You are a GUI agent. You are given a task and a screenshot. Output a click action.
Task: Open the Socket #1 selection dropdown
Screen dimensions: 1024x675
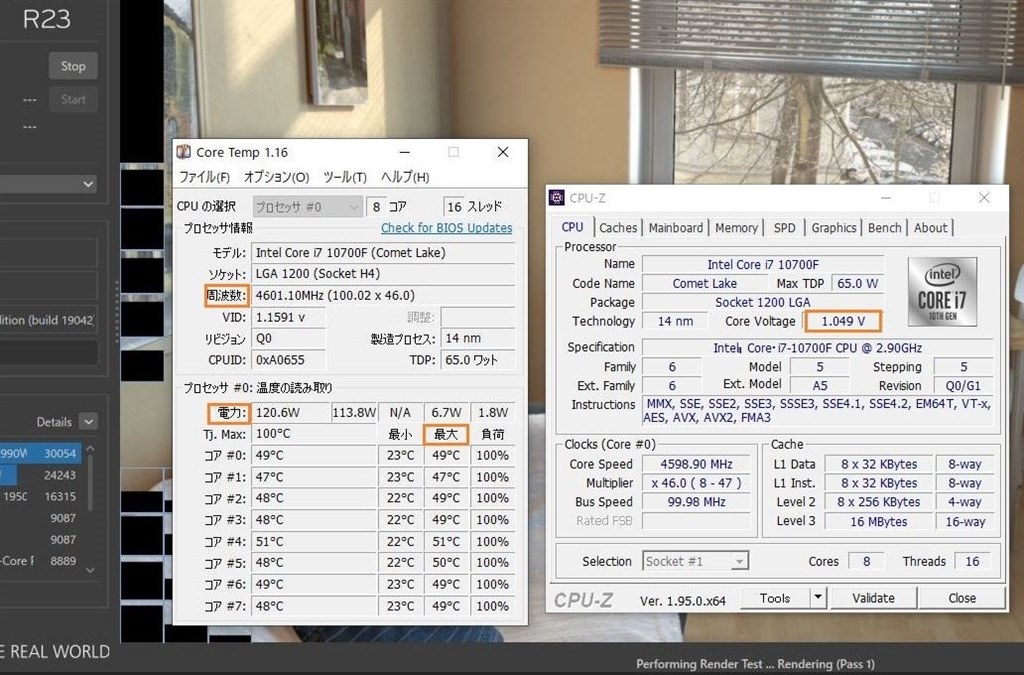click(x=695, y=561)
